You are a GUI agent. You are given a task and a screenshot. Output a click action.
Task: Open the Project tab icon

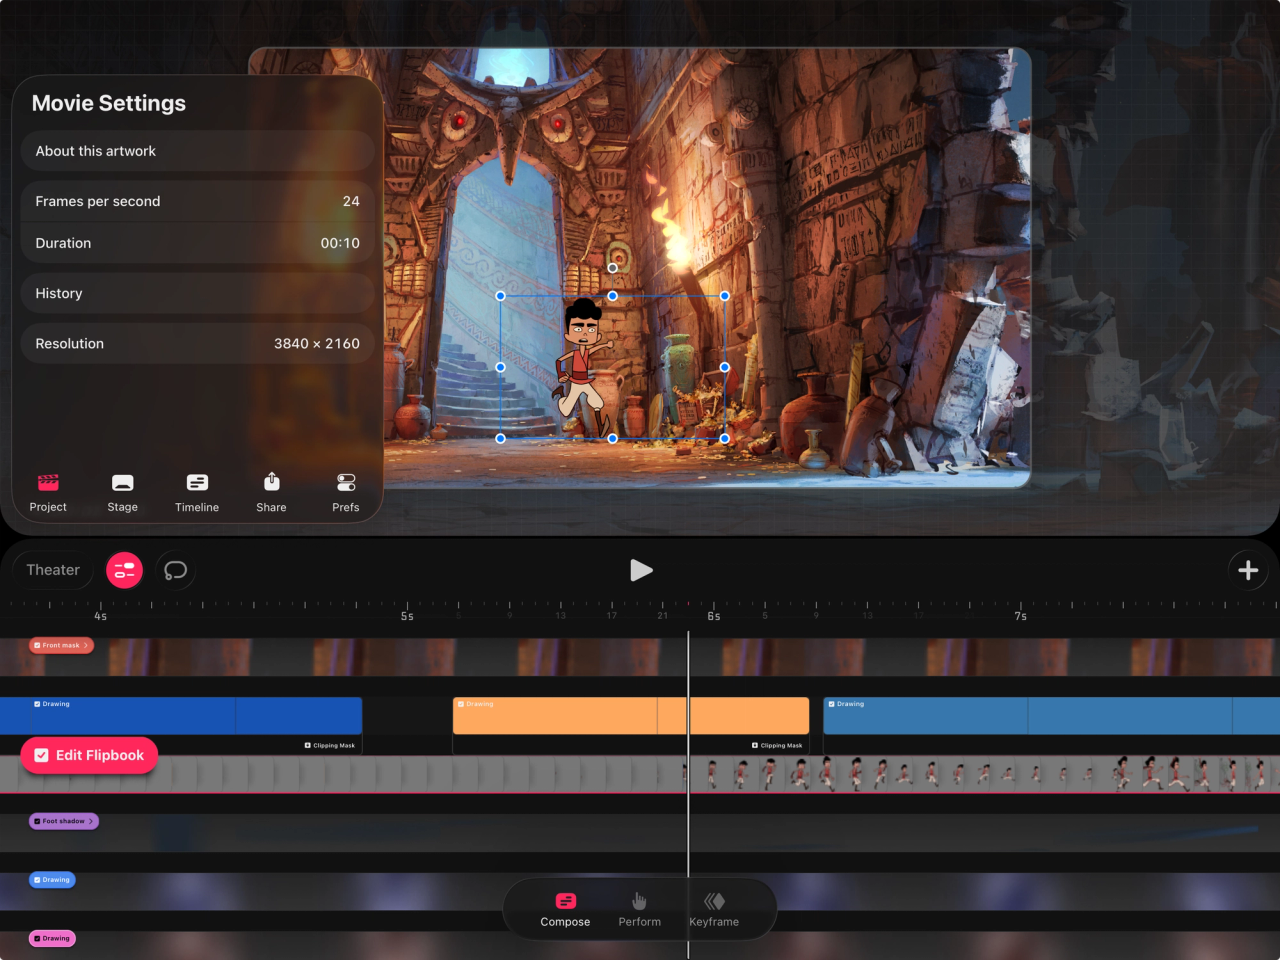tap(48, 484)
